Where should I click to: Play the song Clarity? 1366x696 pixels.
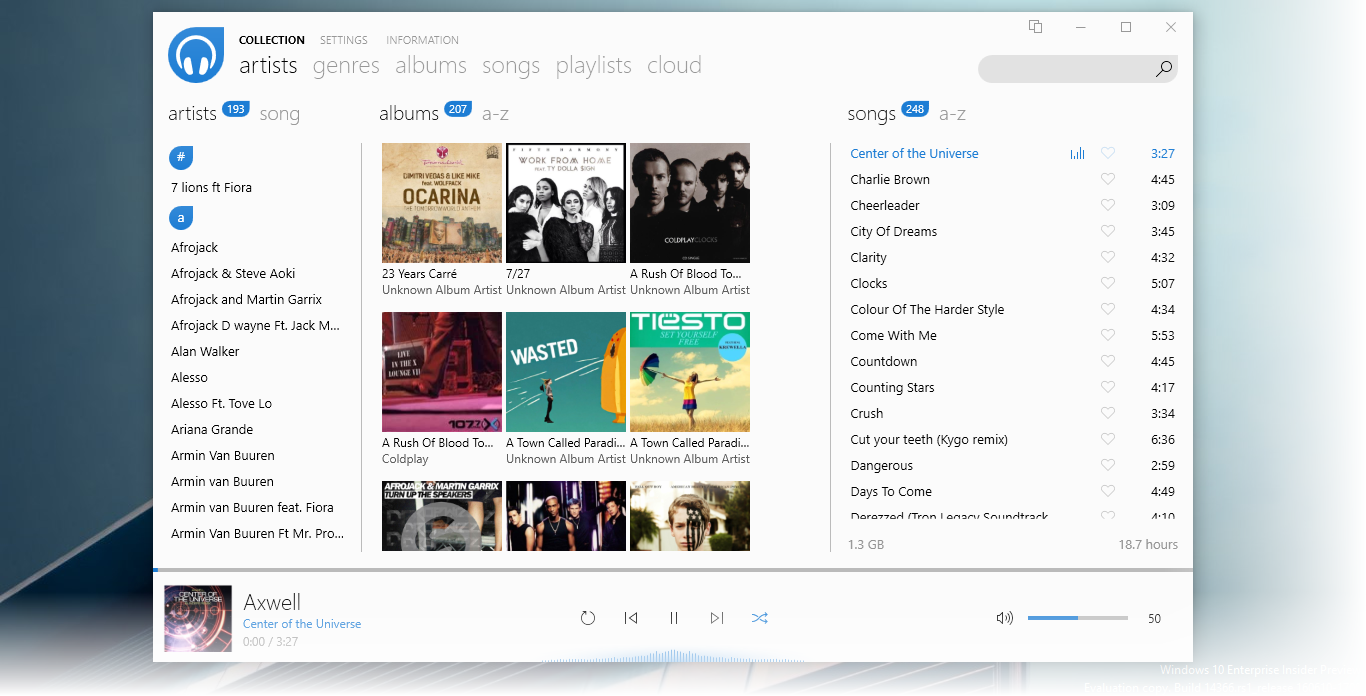[x=869, y=257]
